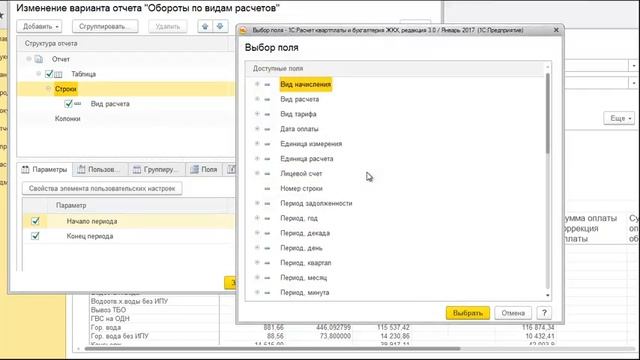640x360 pixels.
Task: Click the scroll down arrow in fields list
Action: point(548,296)
